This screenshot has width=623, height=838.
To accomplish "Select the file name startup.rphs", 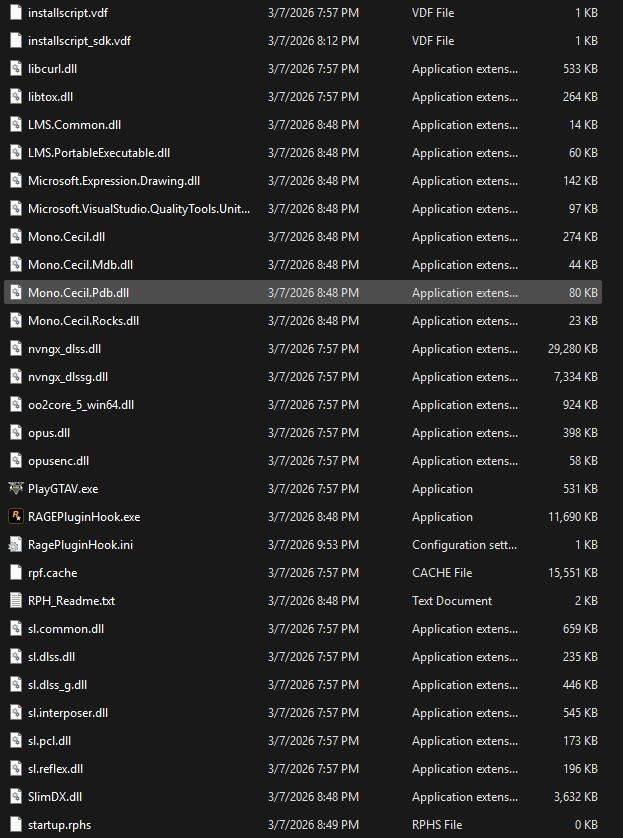I will pos(59,825).
